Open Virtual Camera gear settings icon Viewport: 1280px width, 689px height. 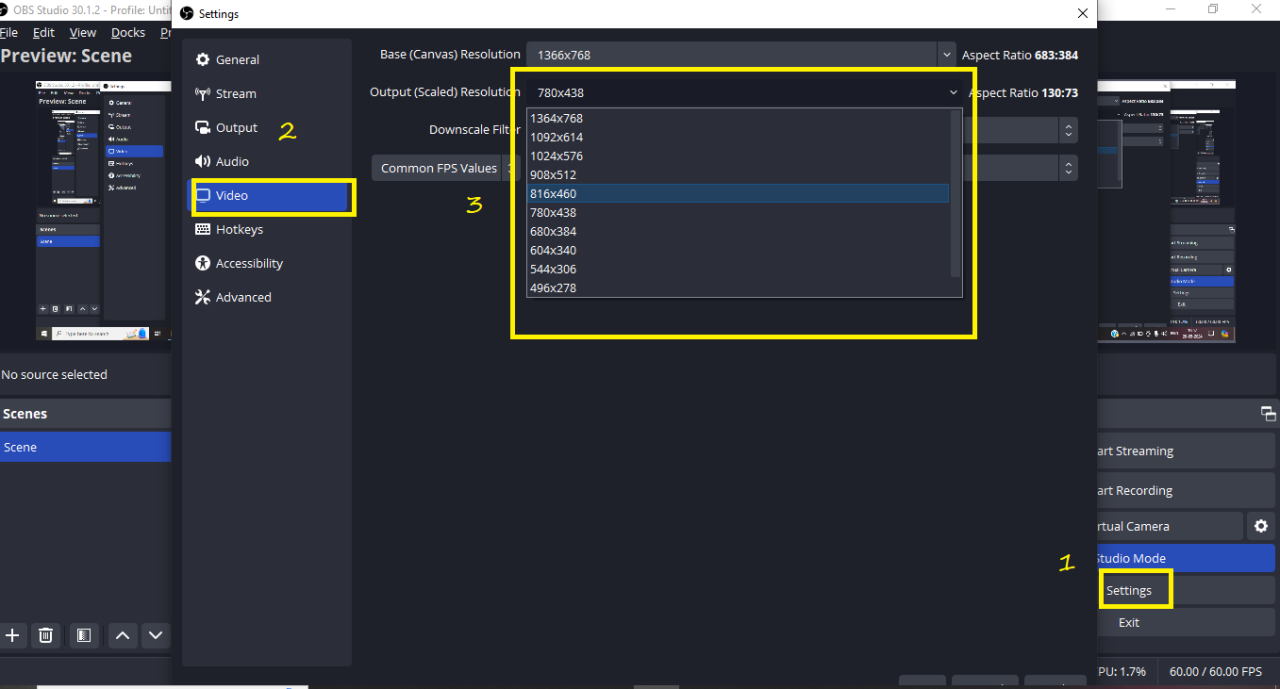click(1261, 526)
